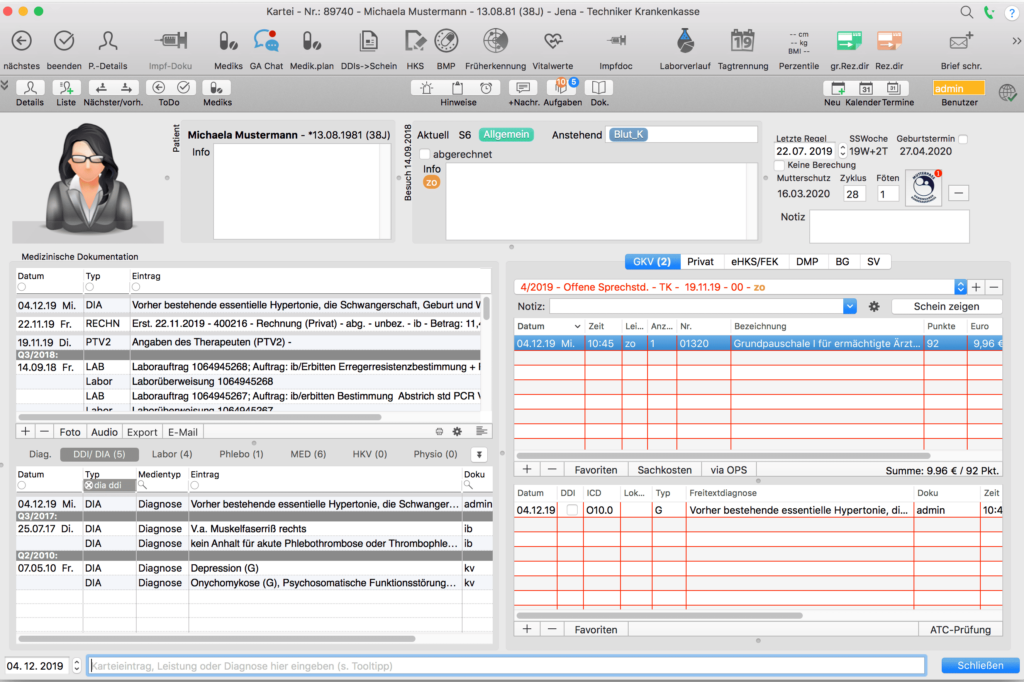1024x682 pixels.
Task: Open Medik.plan icon
Action: click(312, 41)
